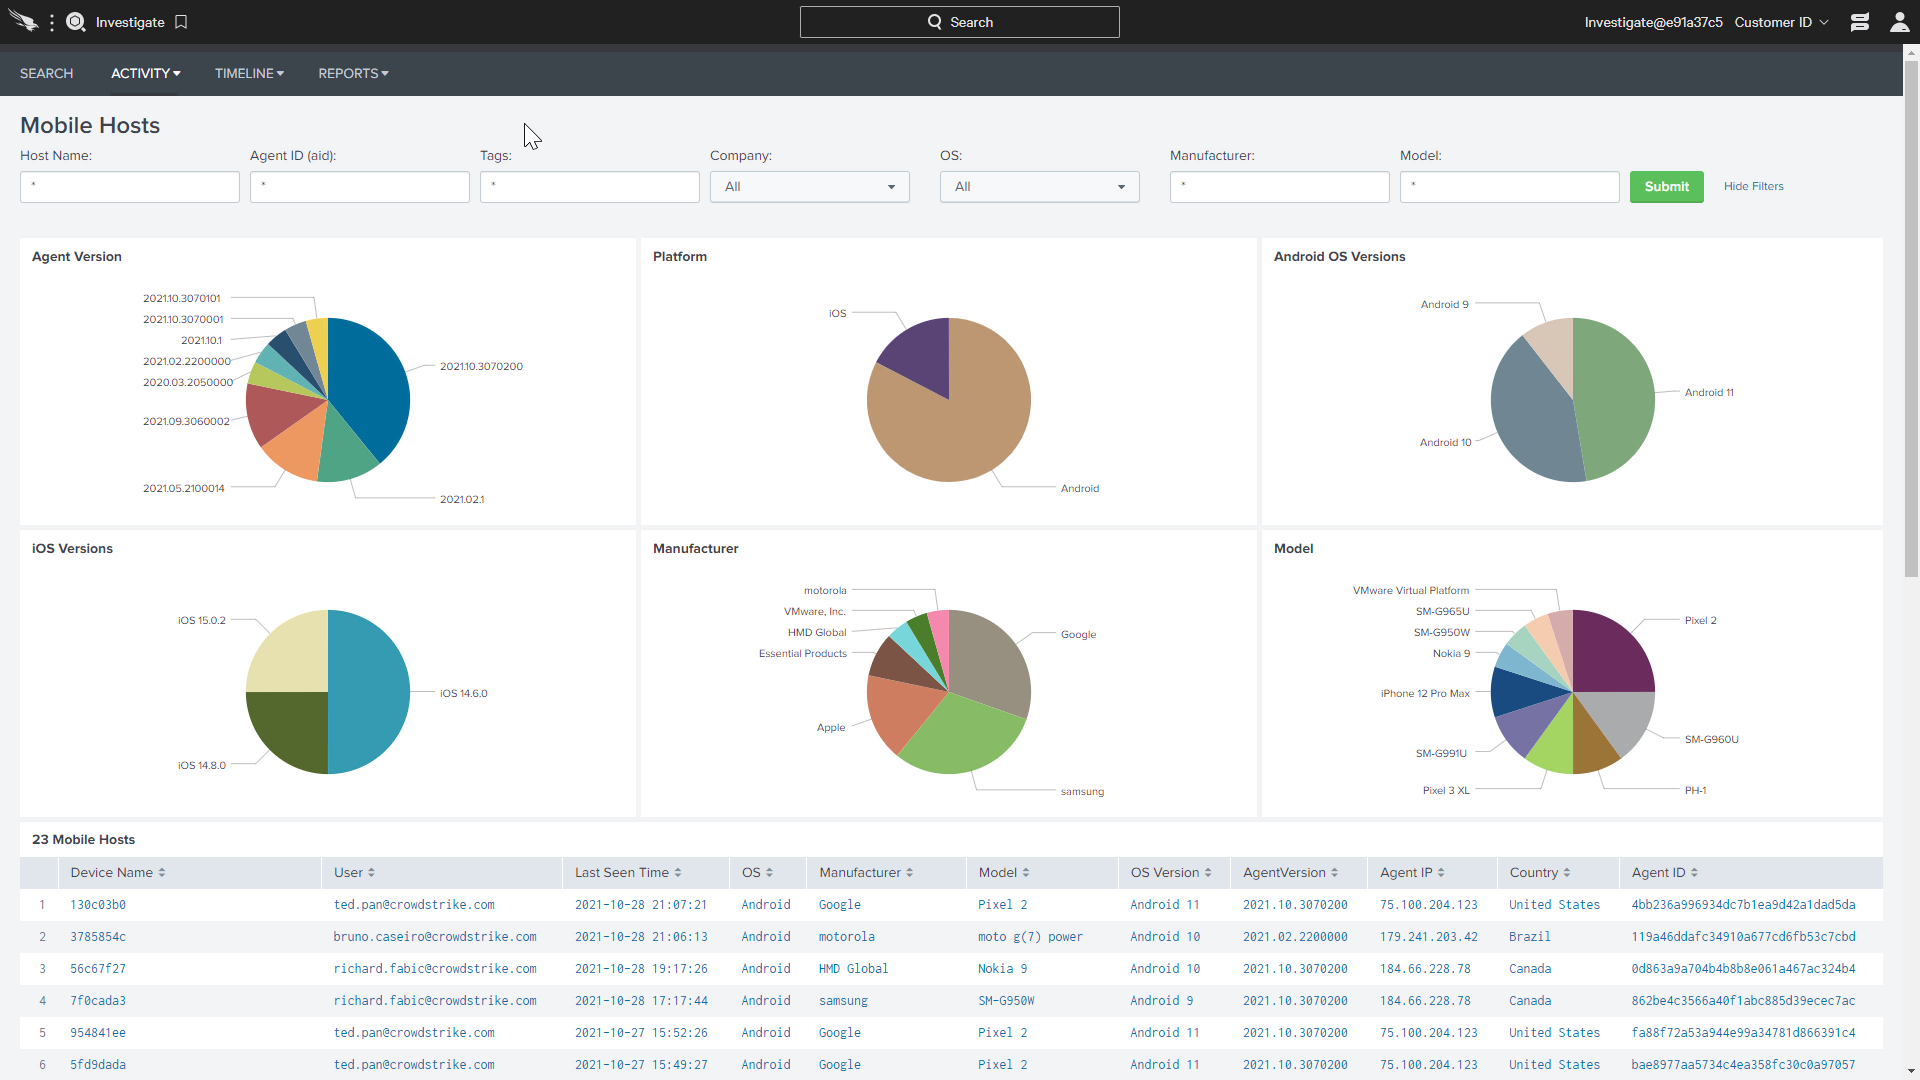Open device 3785854c link
The image size is (1920, 1080).
(98, 937)
